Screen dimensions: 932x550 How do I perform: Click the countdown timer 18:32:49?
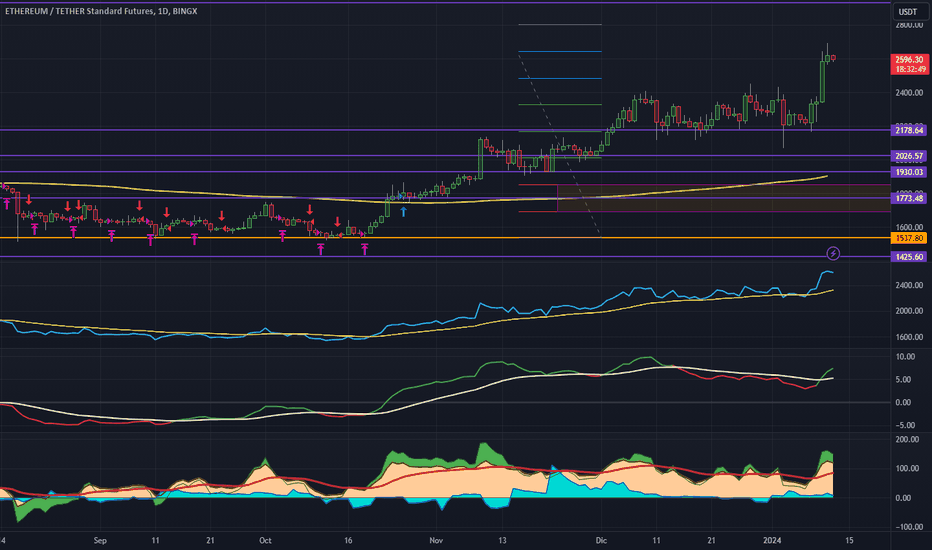coord(909,69)
